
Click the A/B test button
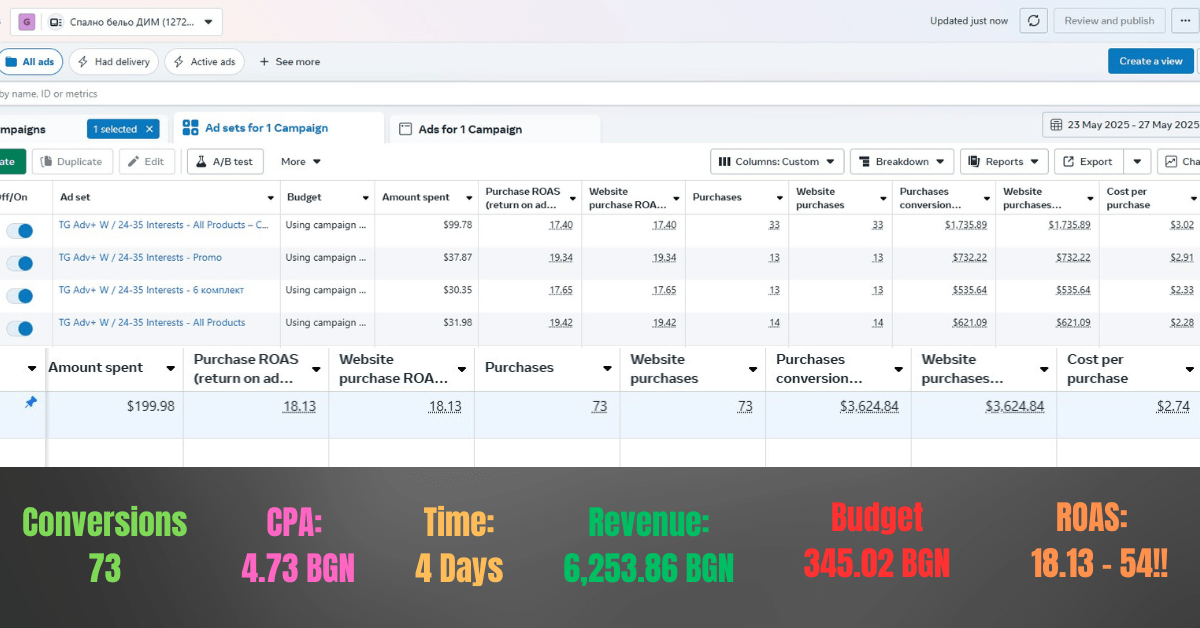(x=225, y=161)
